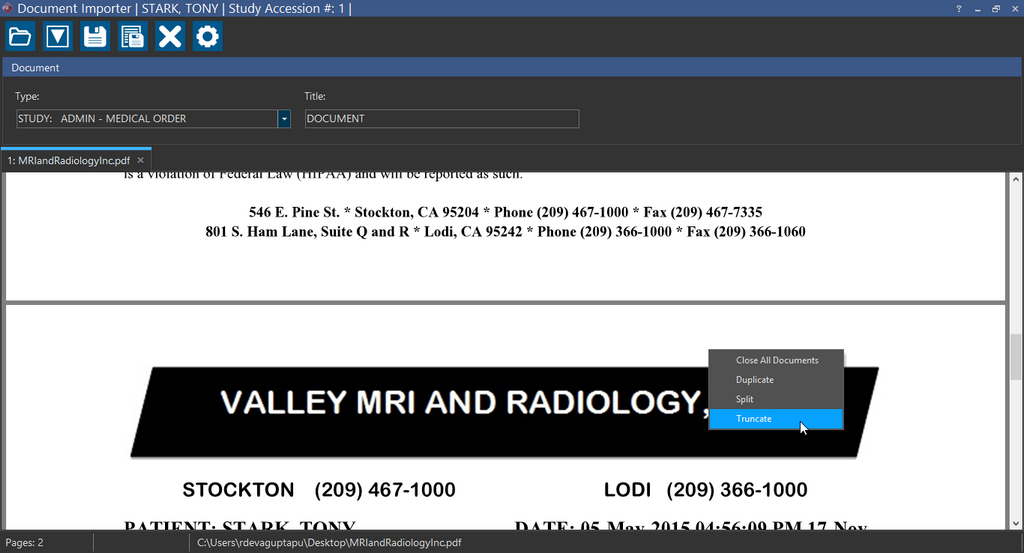Choose Close All Documents from context menu
Viewport: 1024px width, 553px height.
click(x=777, y=360)
